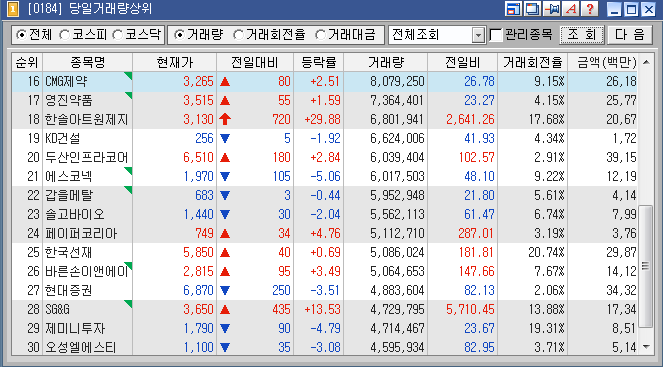The image size is (663, 367).
Task: Select the 갑을메탈 stock name
Action: point(69,195)
